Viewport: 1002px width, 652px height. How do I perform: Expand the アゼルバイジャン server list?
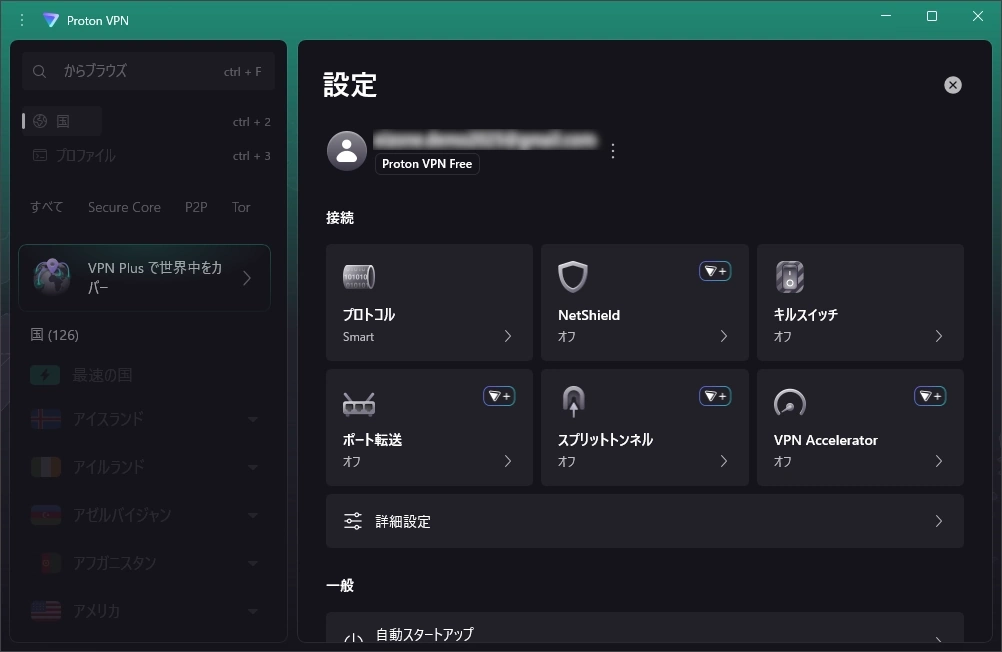253,516
